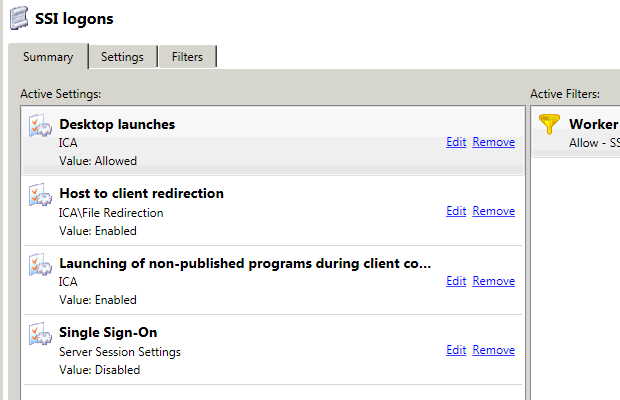Open the Settings tab
620x400 pixels.
coord(122,57)
